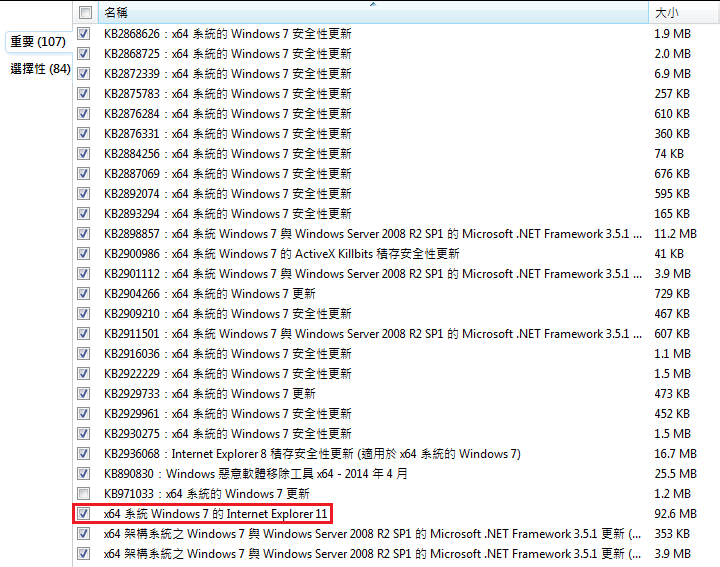Uncheck the KB2884256 update checkbox
The image size is (720, 567).
[x=84, y=153]
